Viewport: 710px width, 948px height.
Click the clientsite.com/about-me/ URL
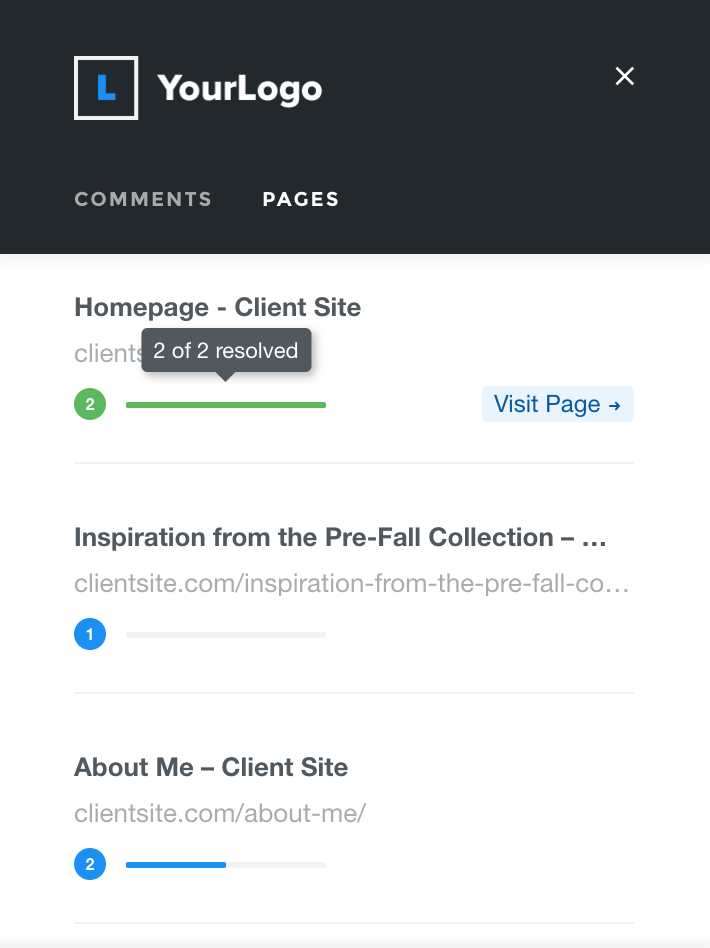[220, 813]
